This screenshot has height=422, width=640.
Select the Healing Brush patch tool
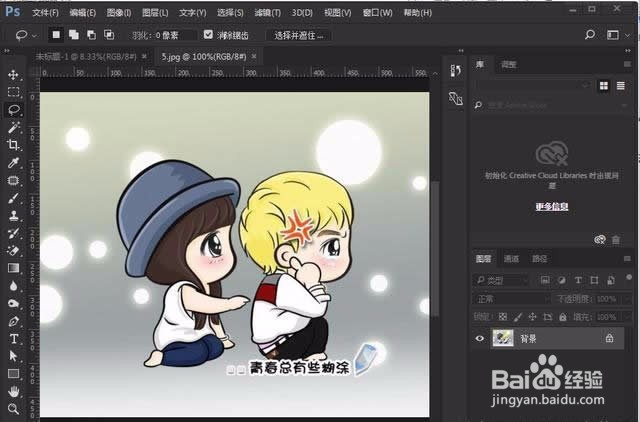coord(13,180)
